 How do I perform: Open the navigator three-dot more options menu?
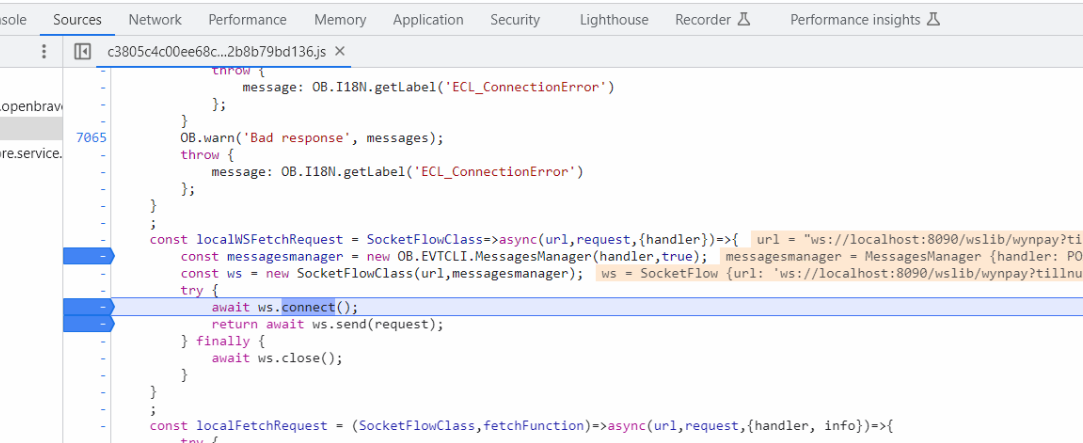click(44, 52)
